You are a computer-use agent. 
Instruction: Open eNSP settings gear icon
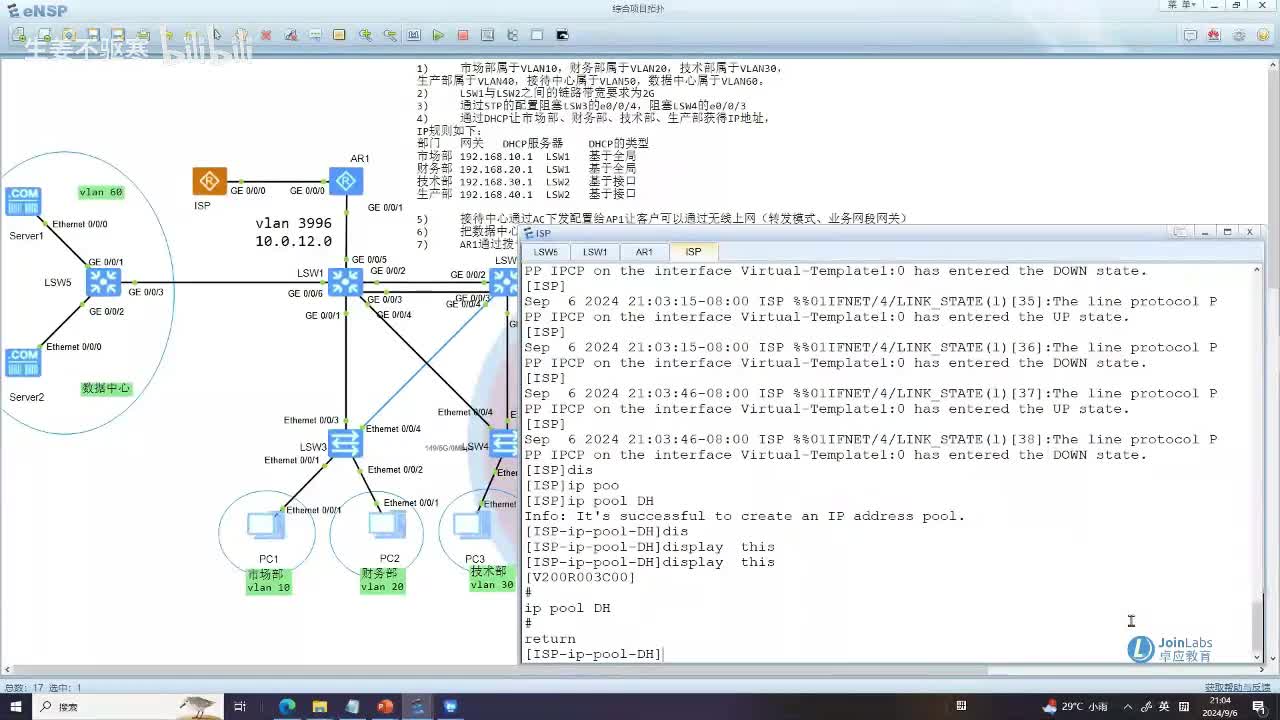[x=1239, y=35]
